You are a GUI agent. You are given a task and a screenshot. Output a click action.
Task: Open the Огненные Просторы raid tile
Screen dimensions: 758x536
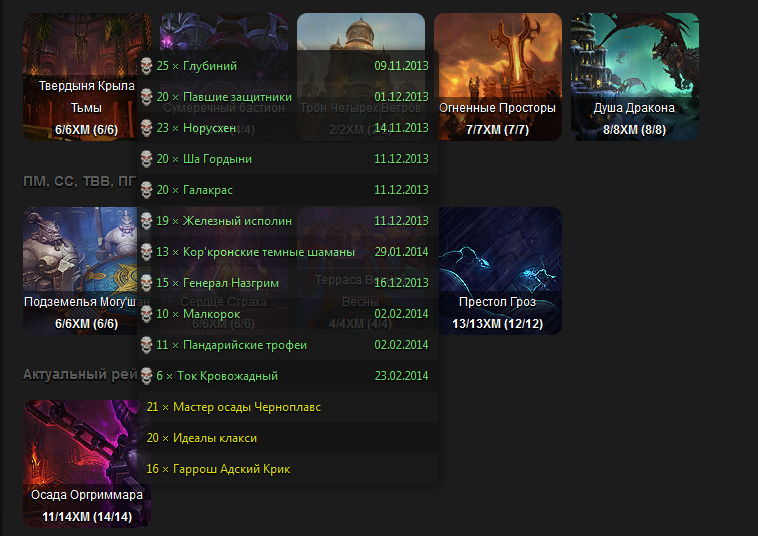[498, 77]
